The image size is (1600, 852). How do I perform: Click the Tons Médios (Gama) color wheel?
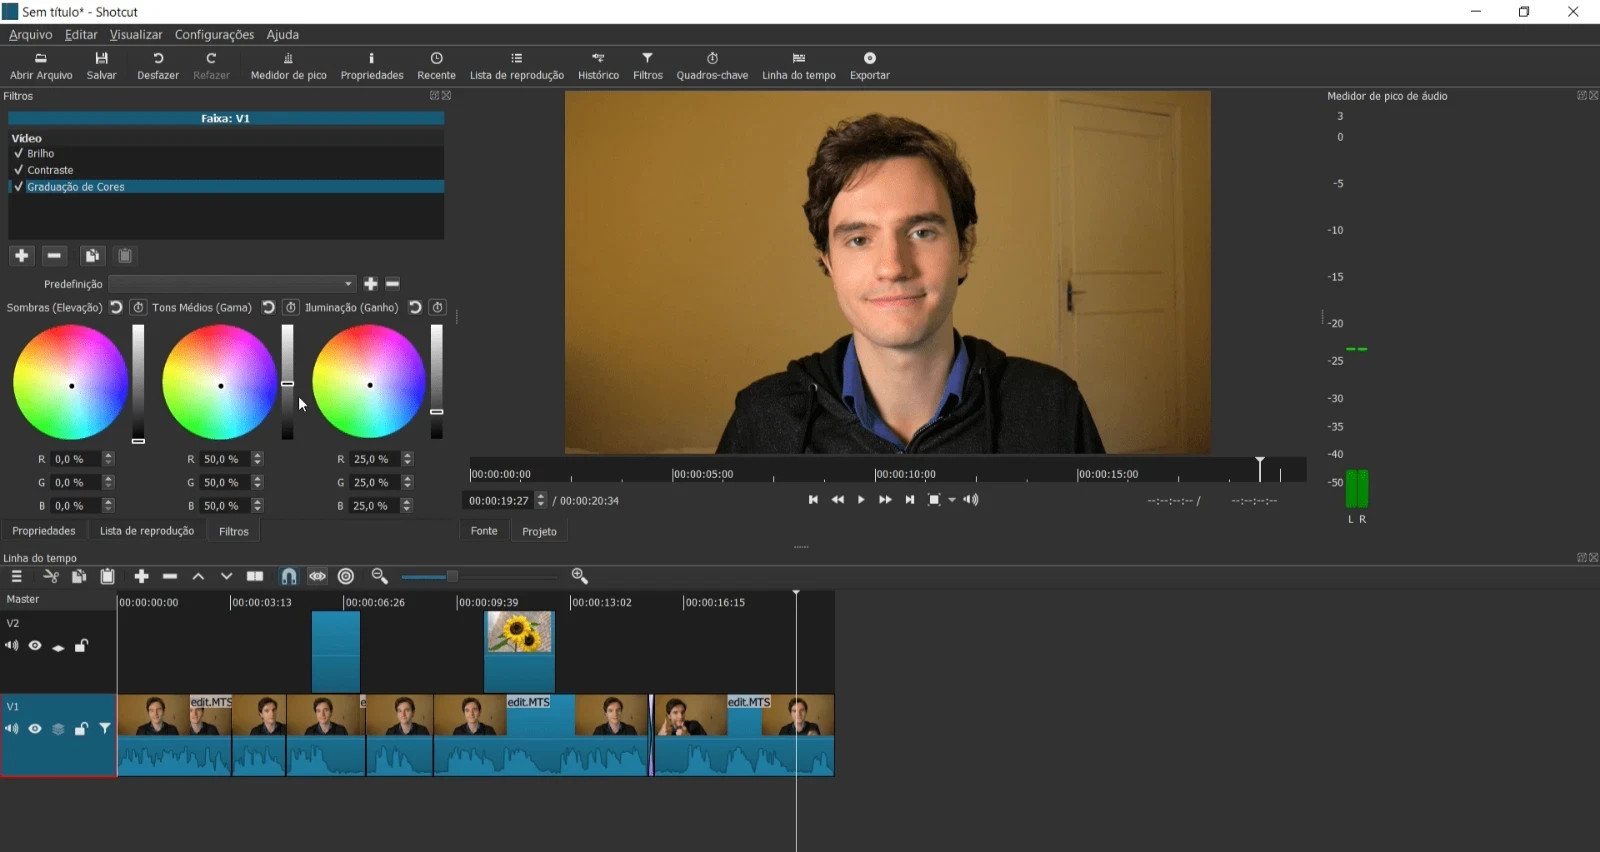[x=220, y=382]
